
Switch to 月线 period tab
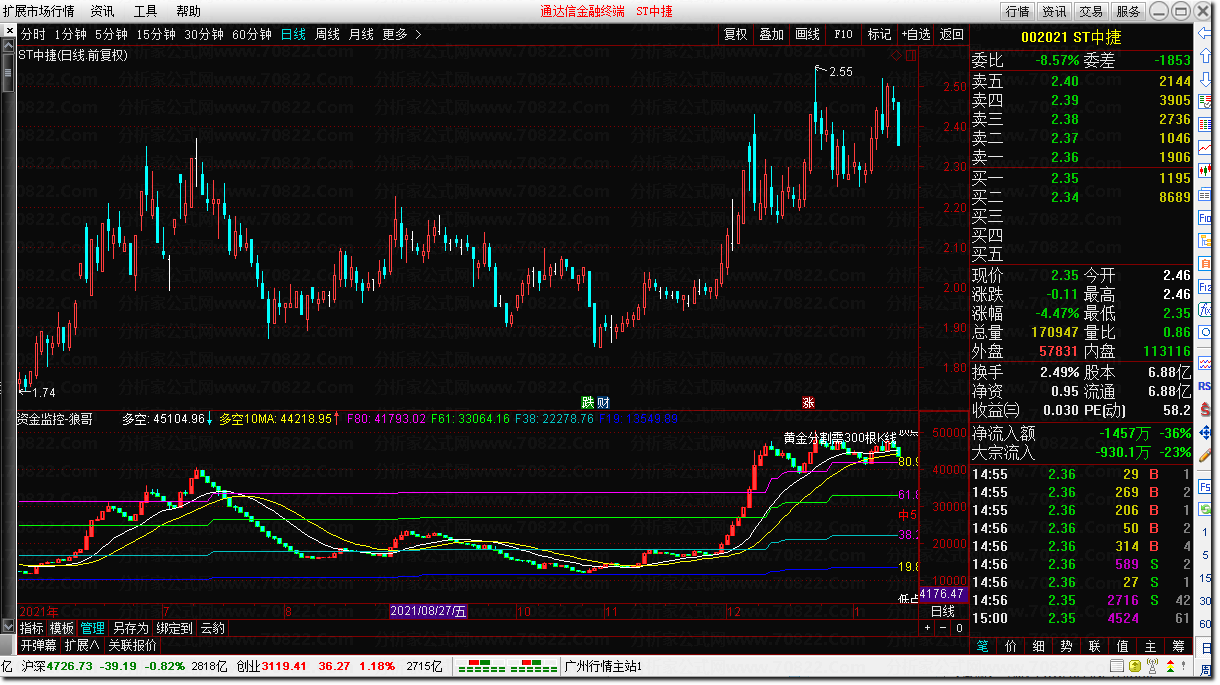pyautogui.click(x=361, y=34)
